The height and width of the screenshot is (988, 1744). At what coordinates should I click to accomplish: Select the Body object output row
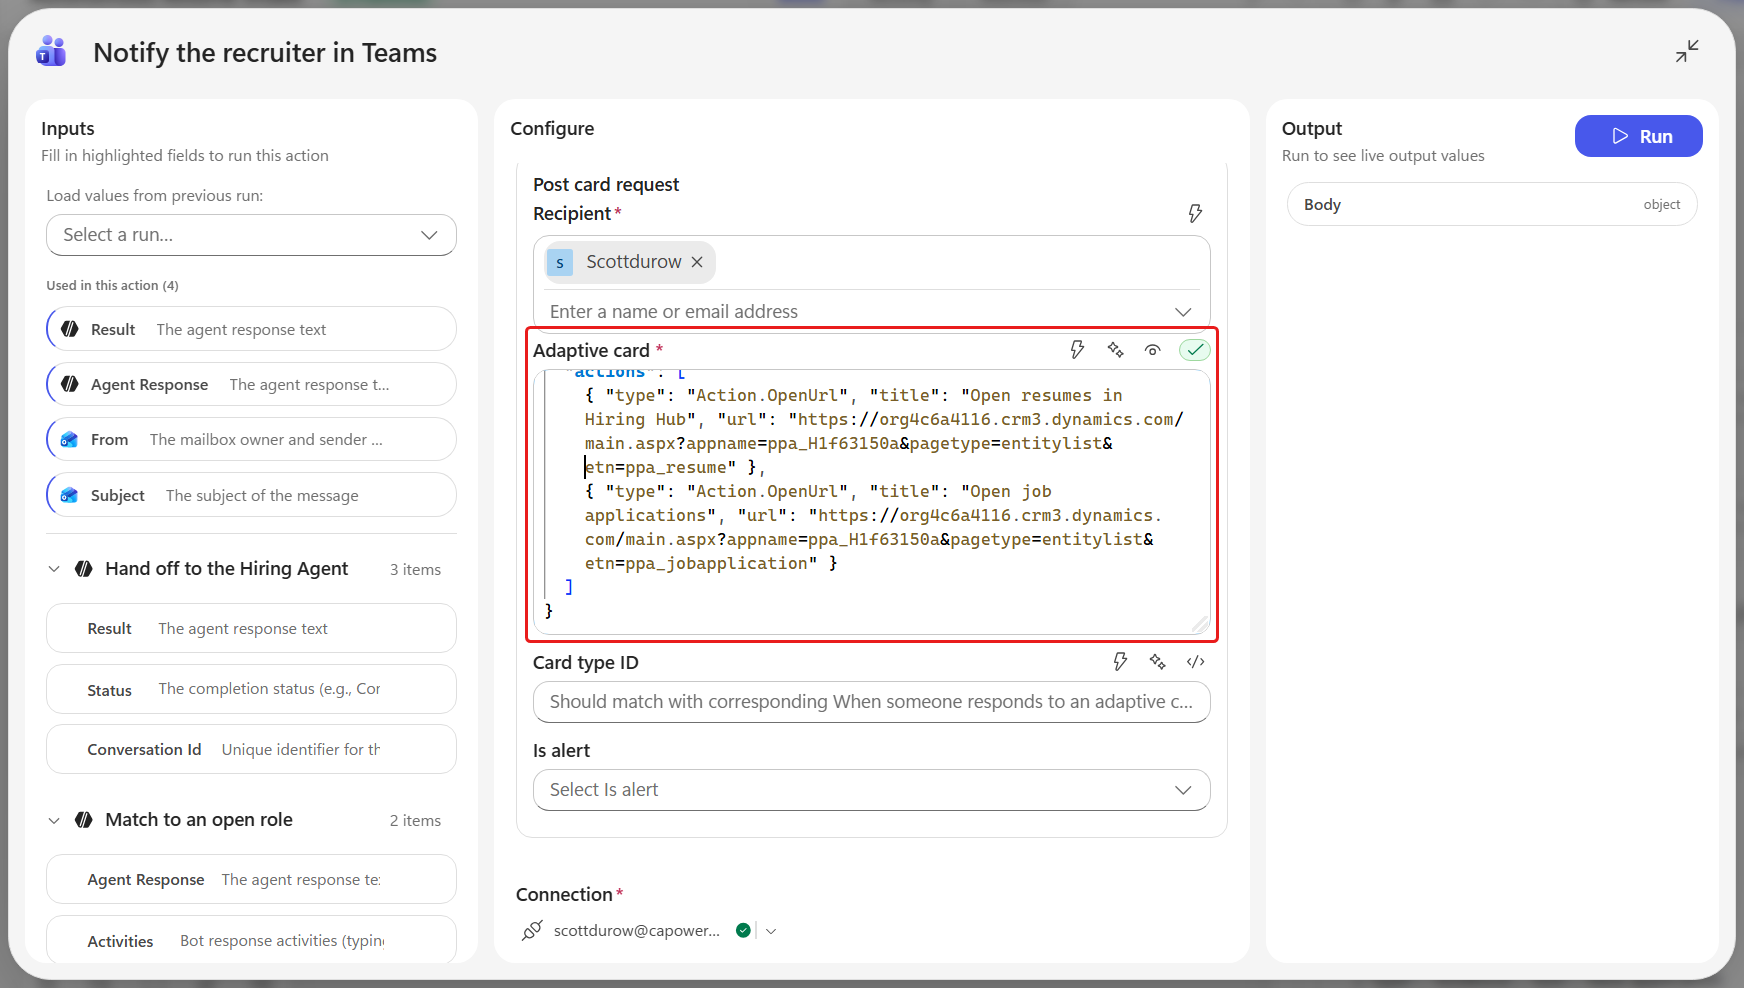click(1492, 204)
